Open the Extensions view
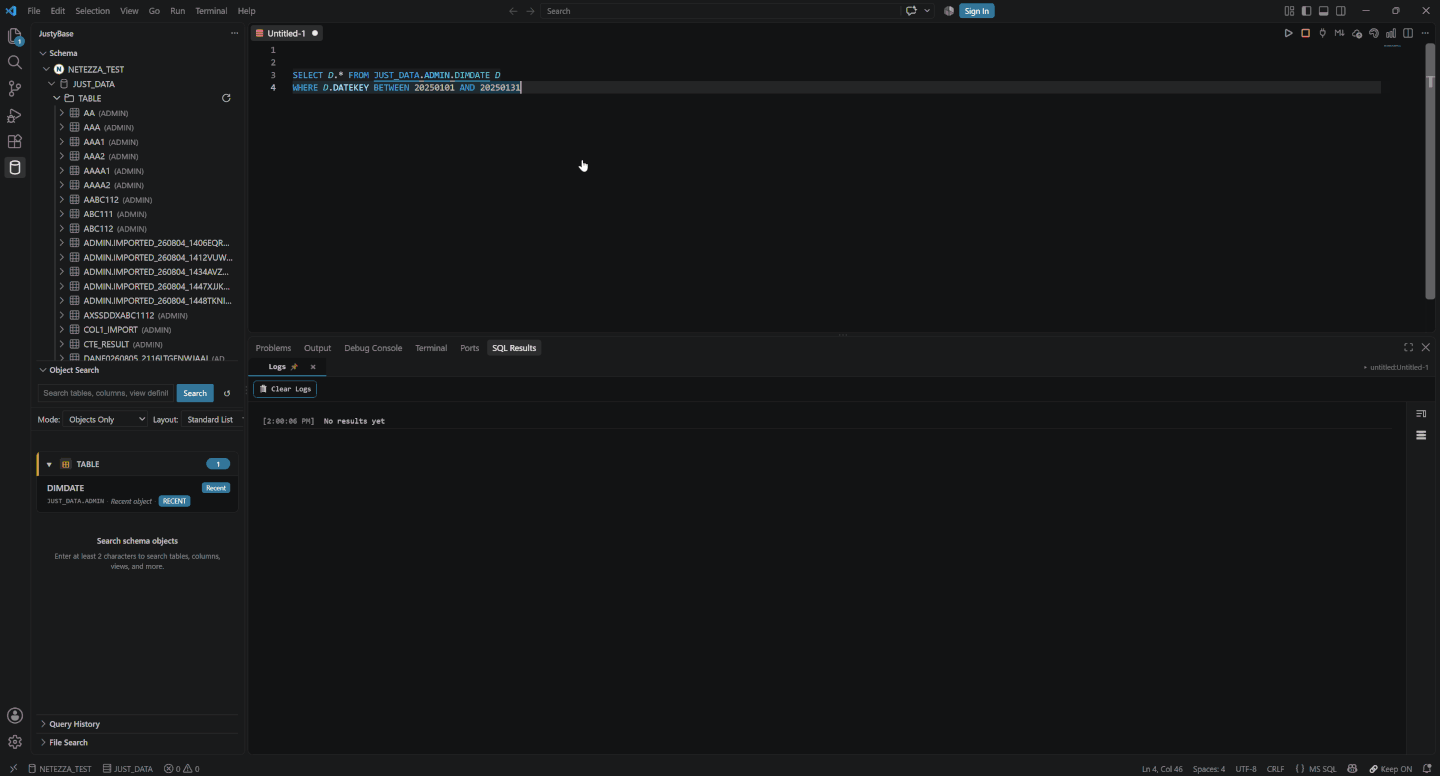Viewport: 1440px width, 776px height. click(x=15, y=142)
